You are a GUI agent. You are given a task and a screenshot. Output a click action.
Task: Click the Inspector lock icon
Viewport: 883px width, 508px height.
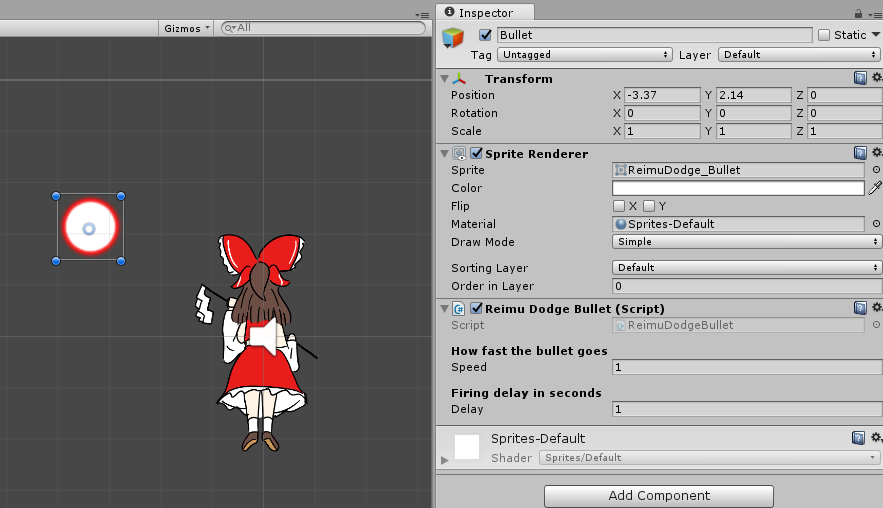point(858,13)
